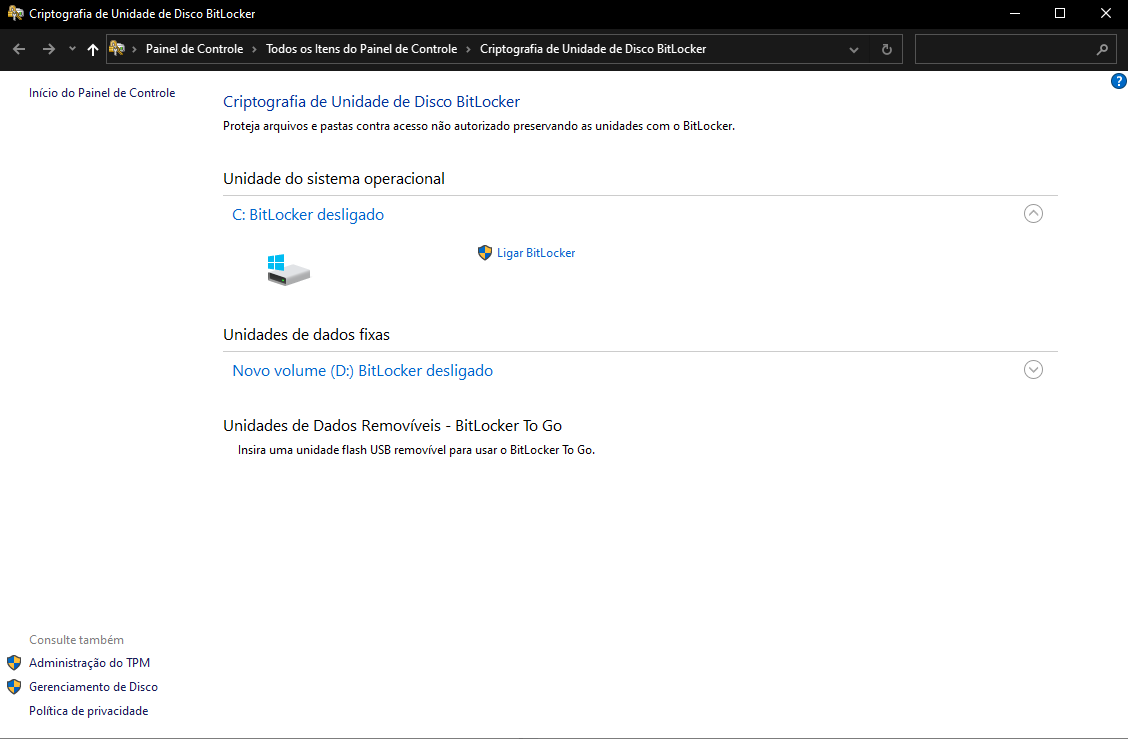Click Criptografia de Unidade de Disco BitLocker page title
This screenshot has height=739, width=1128.
tap(371, 101)
